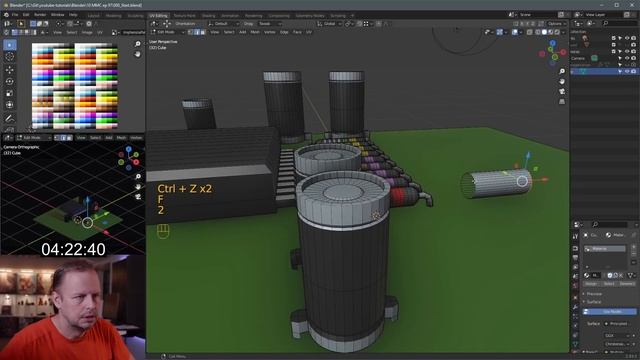Open the Edit Mode dropdown in the main viewport
This screenshot has width=640, height=360.
tap(169, 32)
